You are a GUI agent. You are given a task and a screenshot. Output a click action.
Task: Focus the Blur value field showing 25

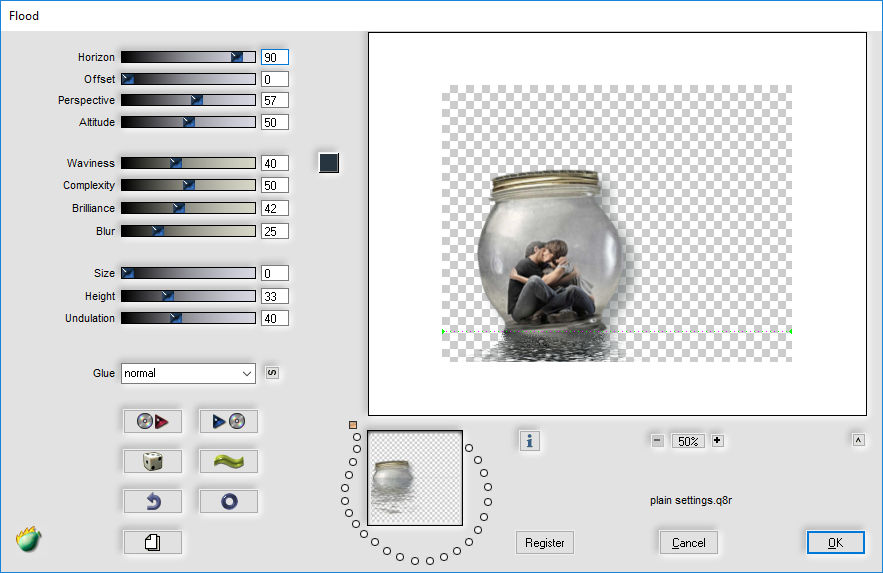click(275, 231)
